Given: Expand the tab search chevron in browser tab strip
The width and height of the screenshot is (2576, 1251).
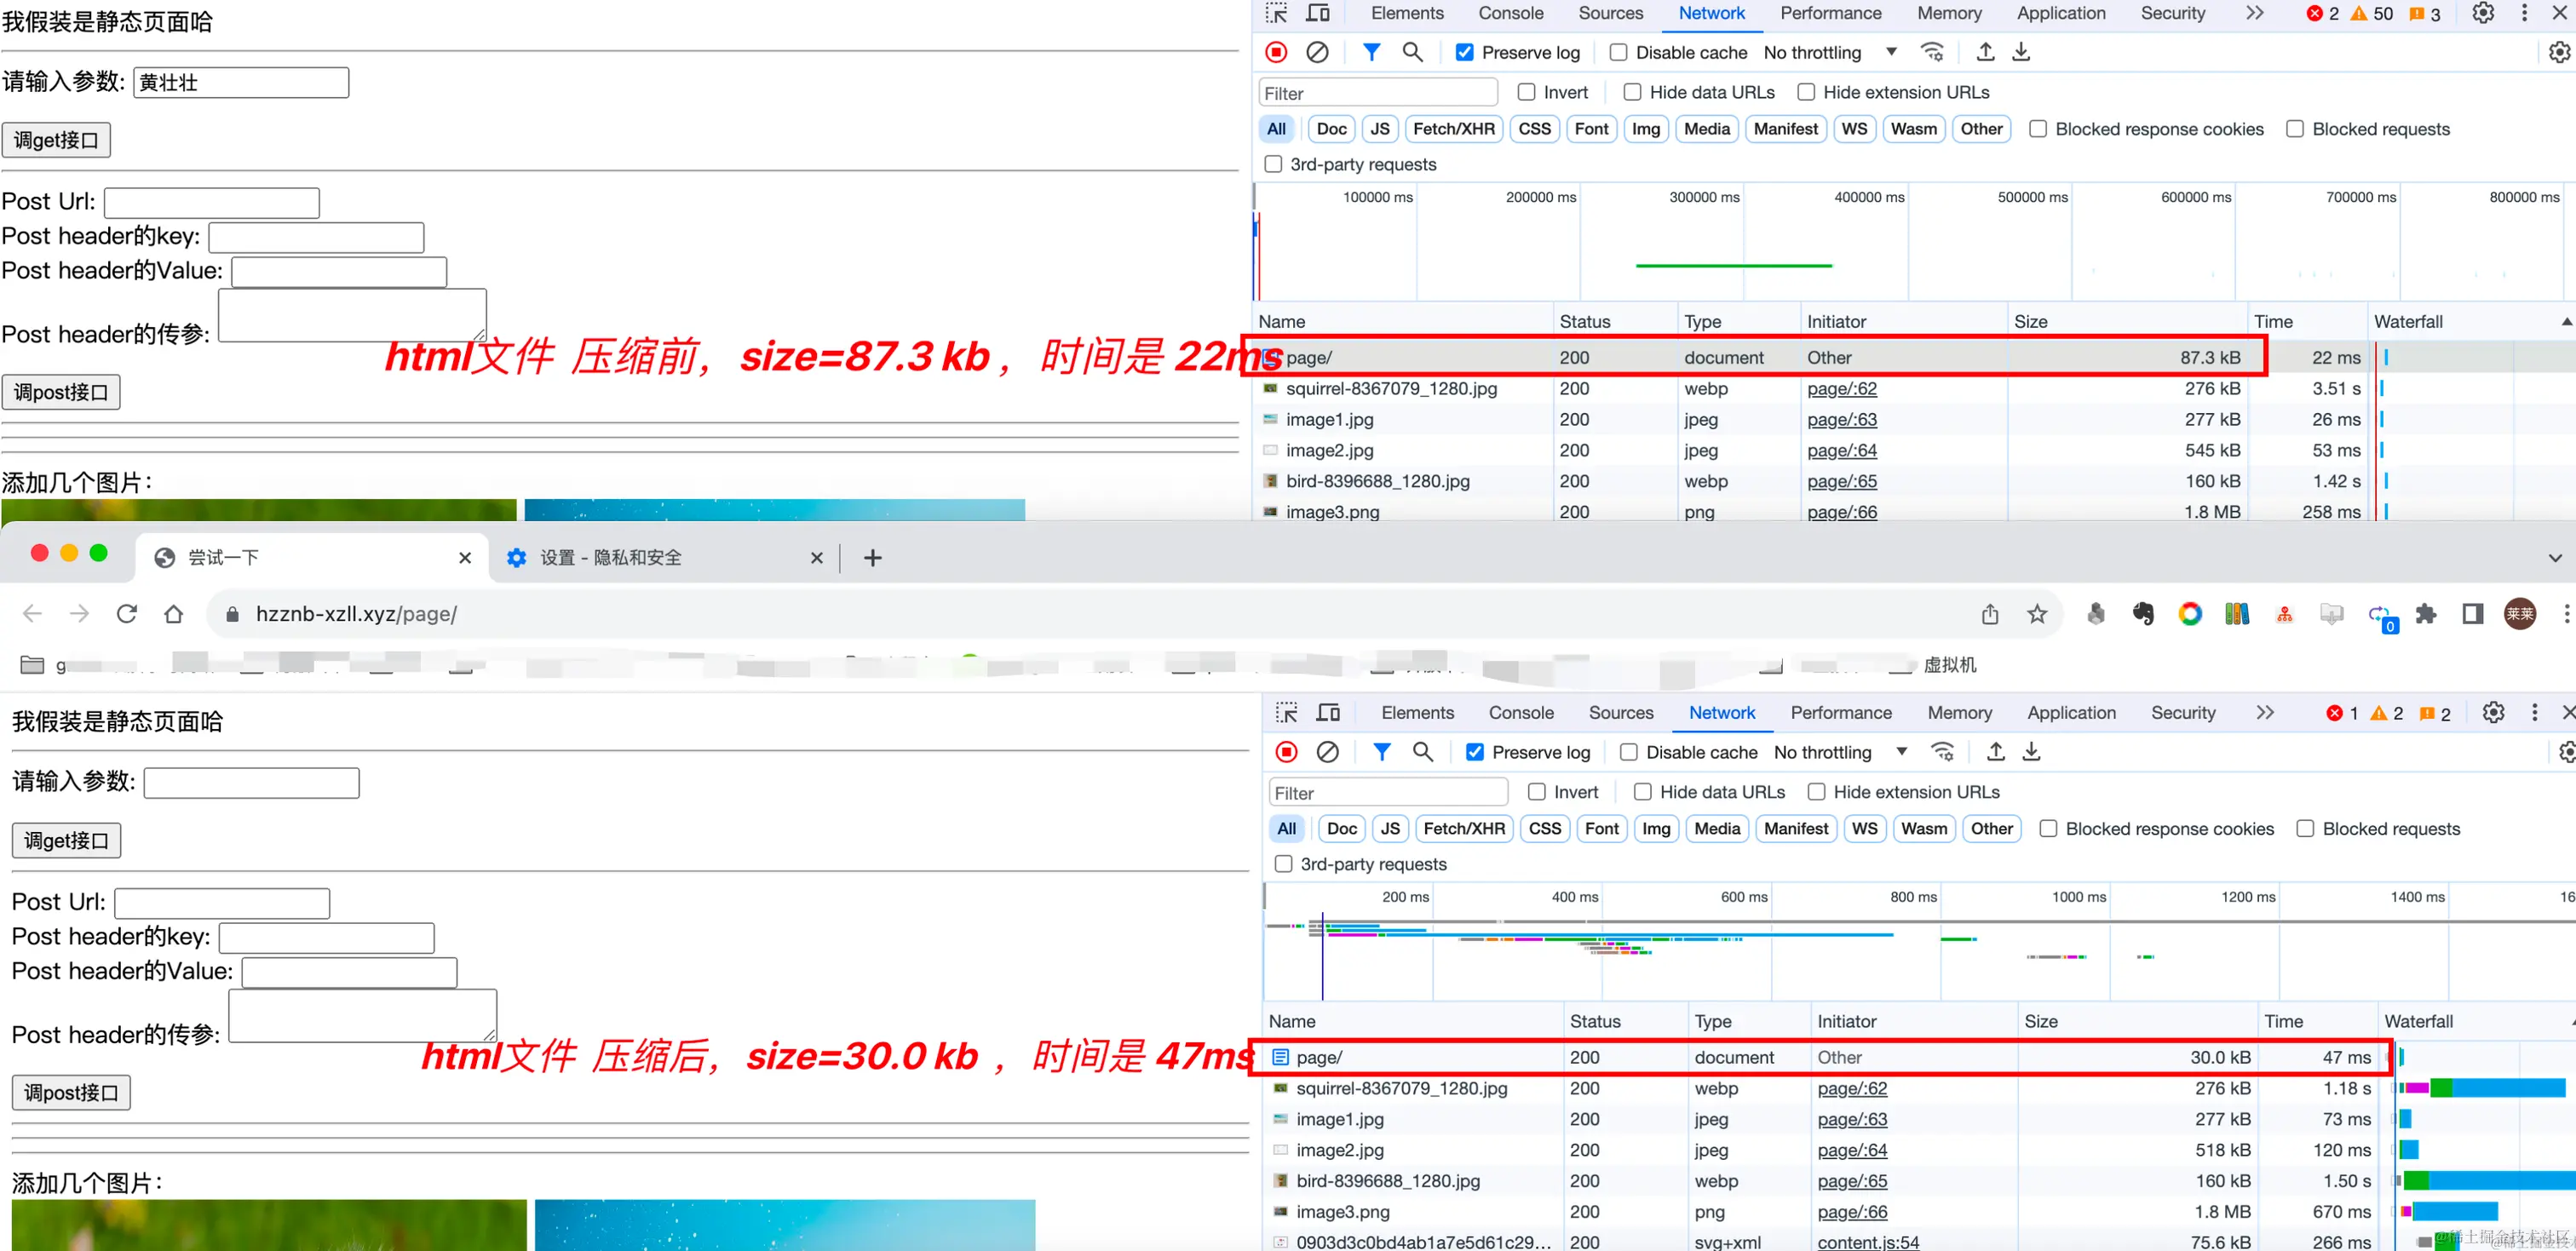Looking at the screenshot, I should point(2555,558).
